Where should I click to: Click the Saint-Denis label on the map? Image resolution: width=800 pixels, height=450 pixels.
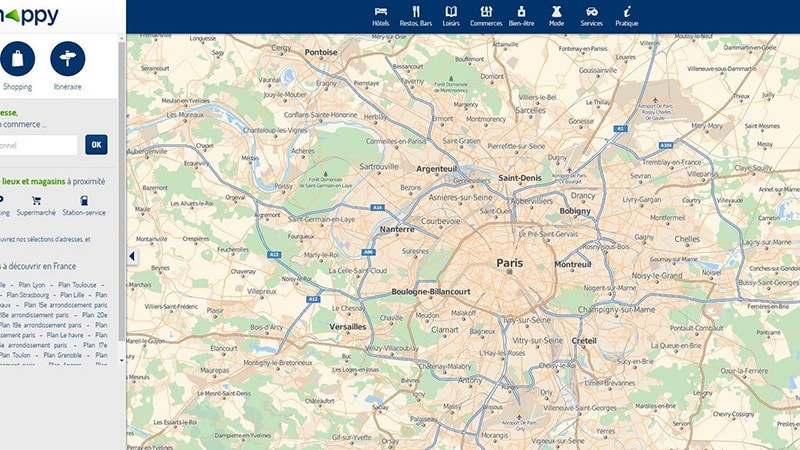[x=520, y=178]
